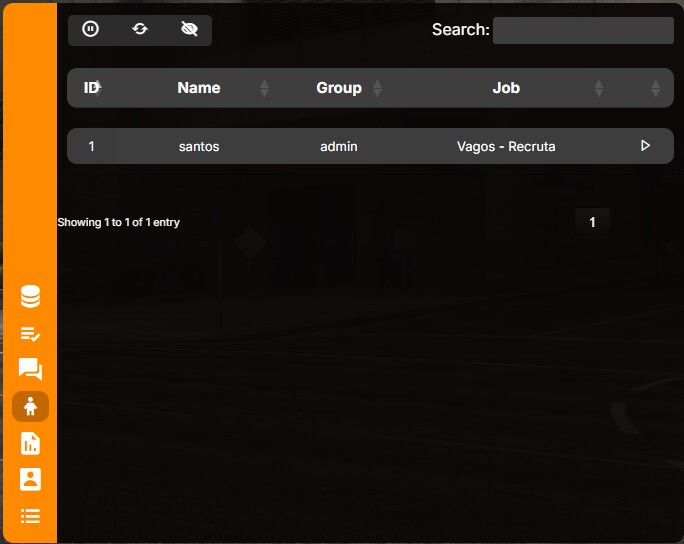The image size is (684, 544).
Task: Toggle the crossed-out eye visibility icon
Action: 189,29
